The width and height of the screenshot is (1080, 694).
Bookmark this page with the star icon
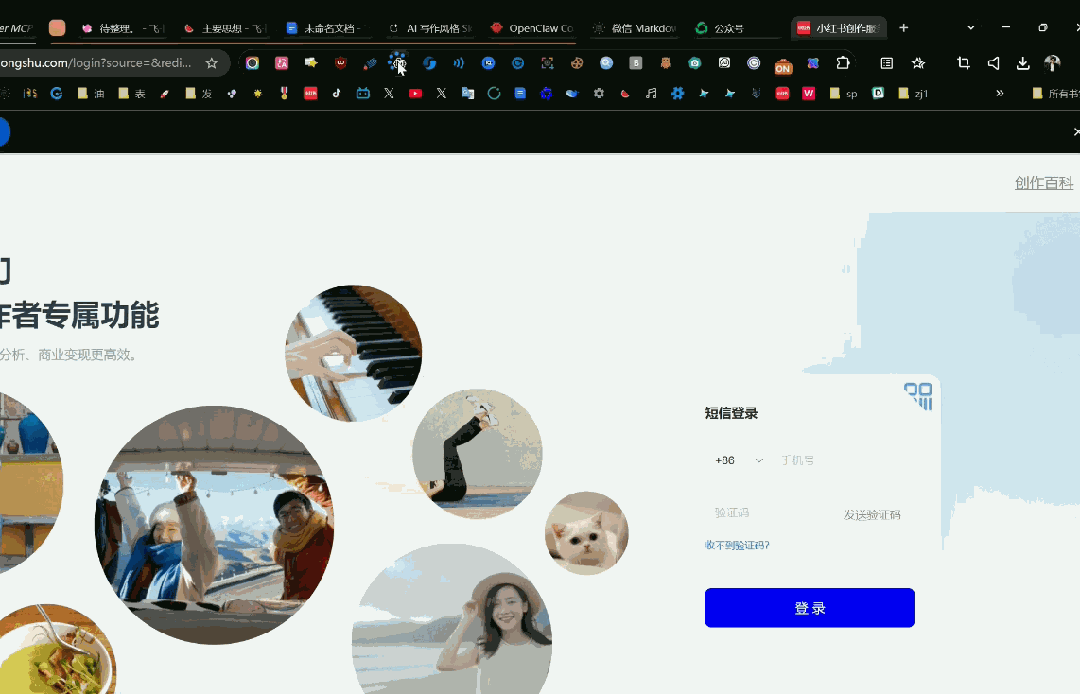(x=211, y=63)
